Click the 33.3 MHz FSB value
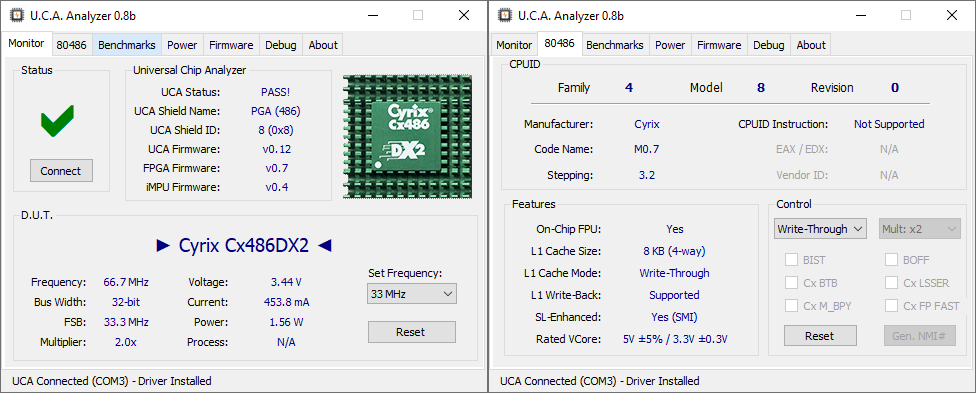Viewport: 976px width, 393px height. tap(126, 322)
